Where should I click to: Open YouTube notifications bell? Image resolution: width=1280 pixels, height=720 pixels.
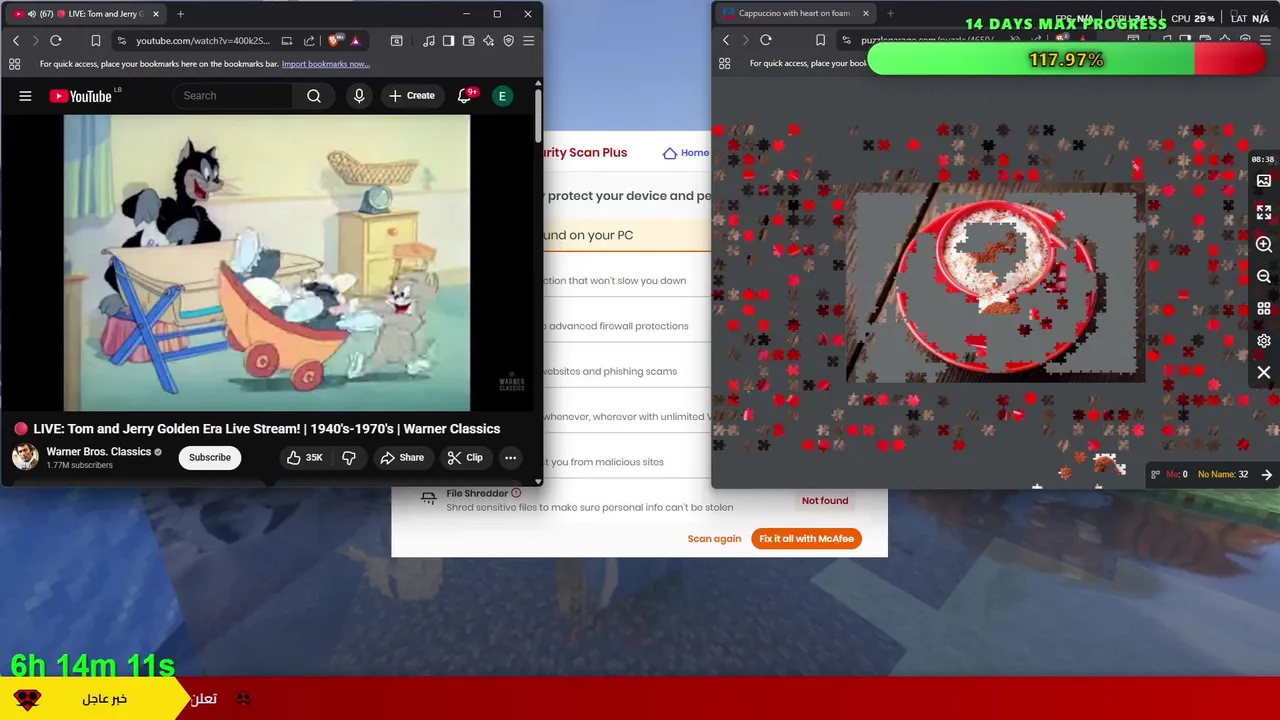464,96
